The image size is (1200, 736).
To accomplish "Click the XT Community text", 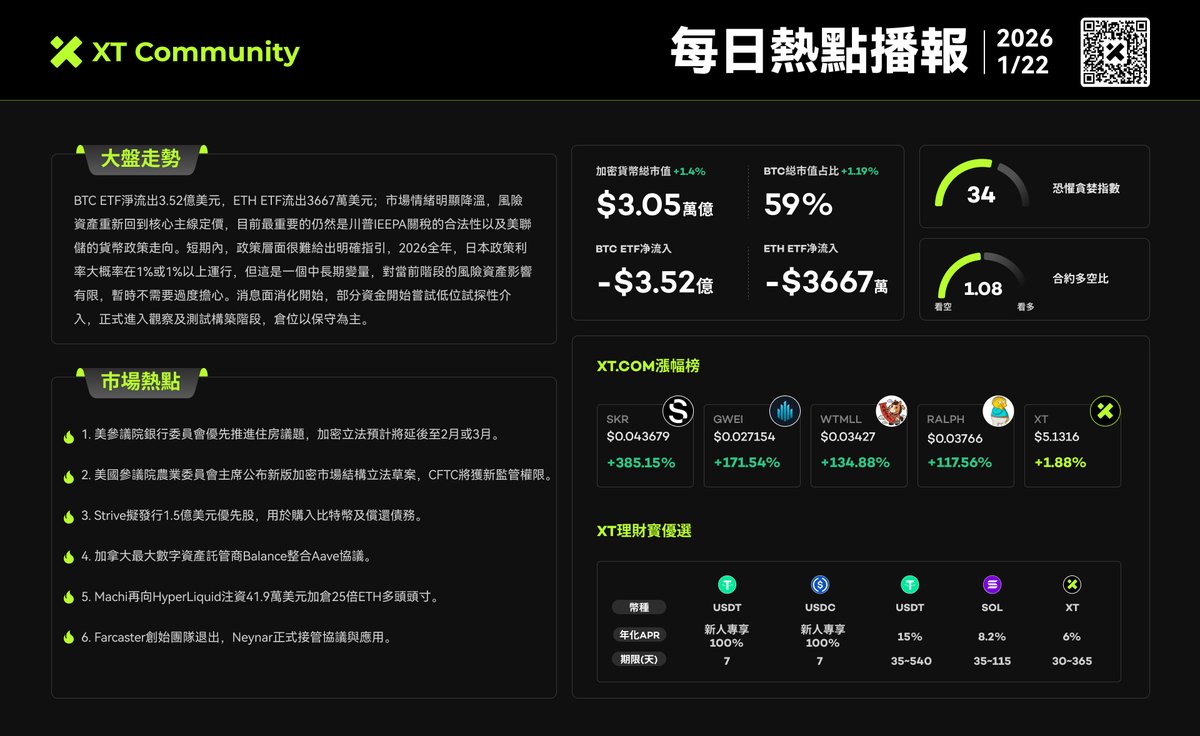I will coord(195,52).
